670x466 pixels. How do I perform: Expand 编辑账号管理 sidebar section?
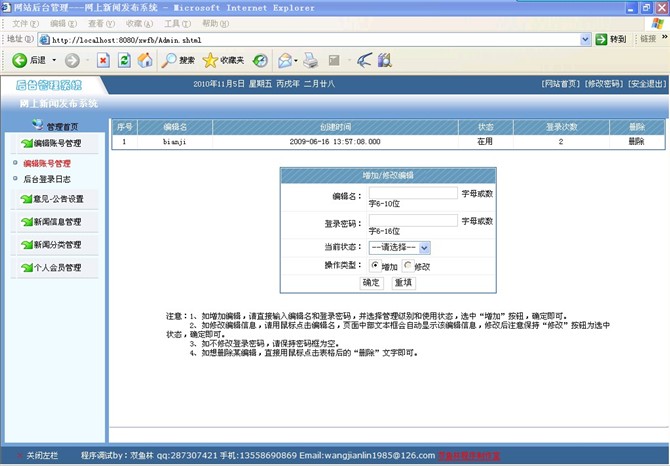pyautogui.click(x=55, y=144)
